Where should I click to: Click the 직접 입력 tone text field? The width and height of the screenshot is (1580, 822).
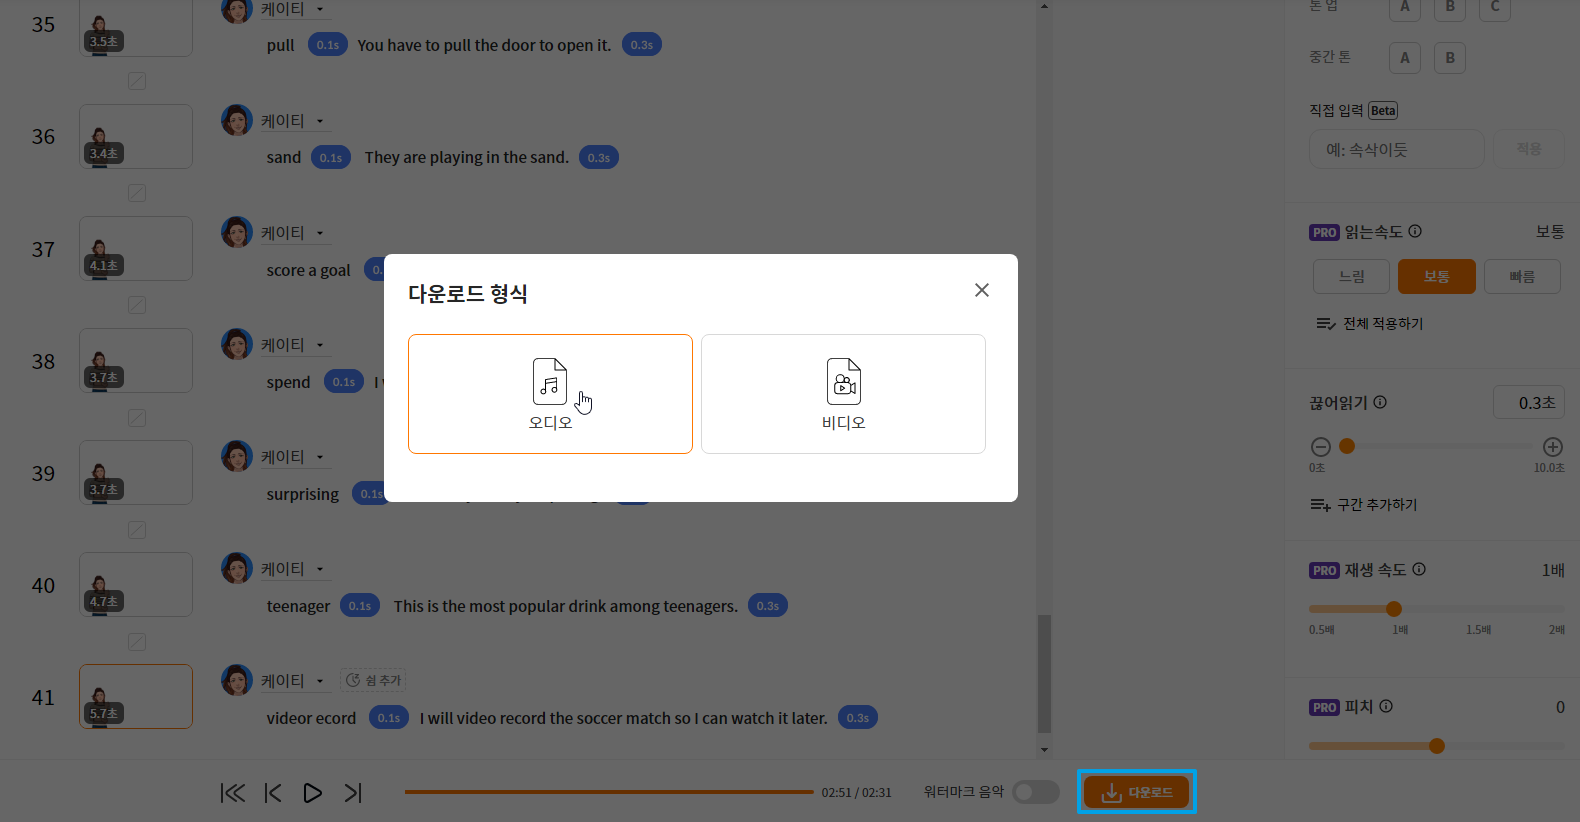pos(1397,149)
